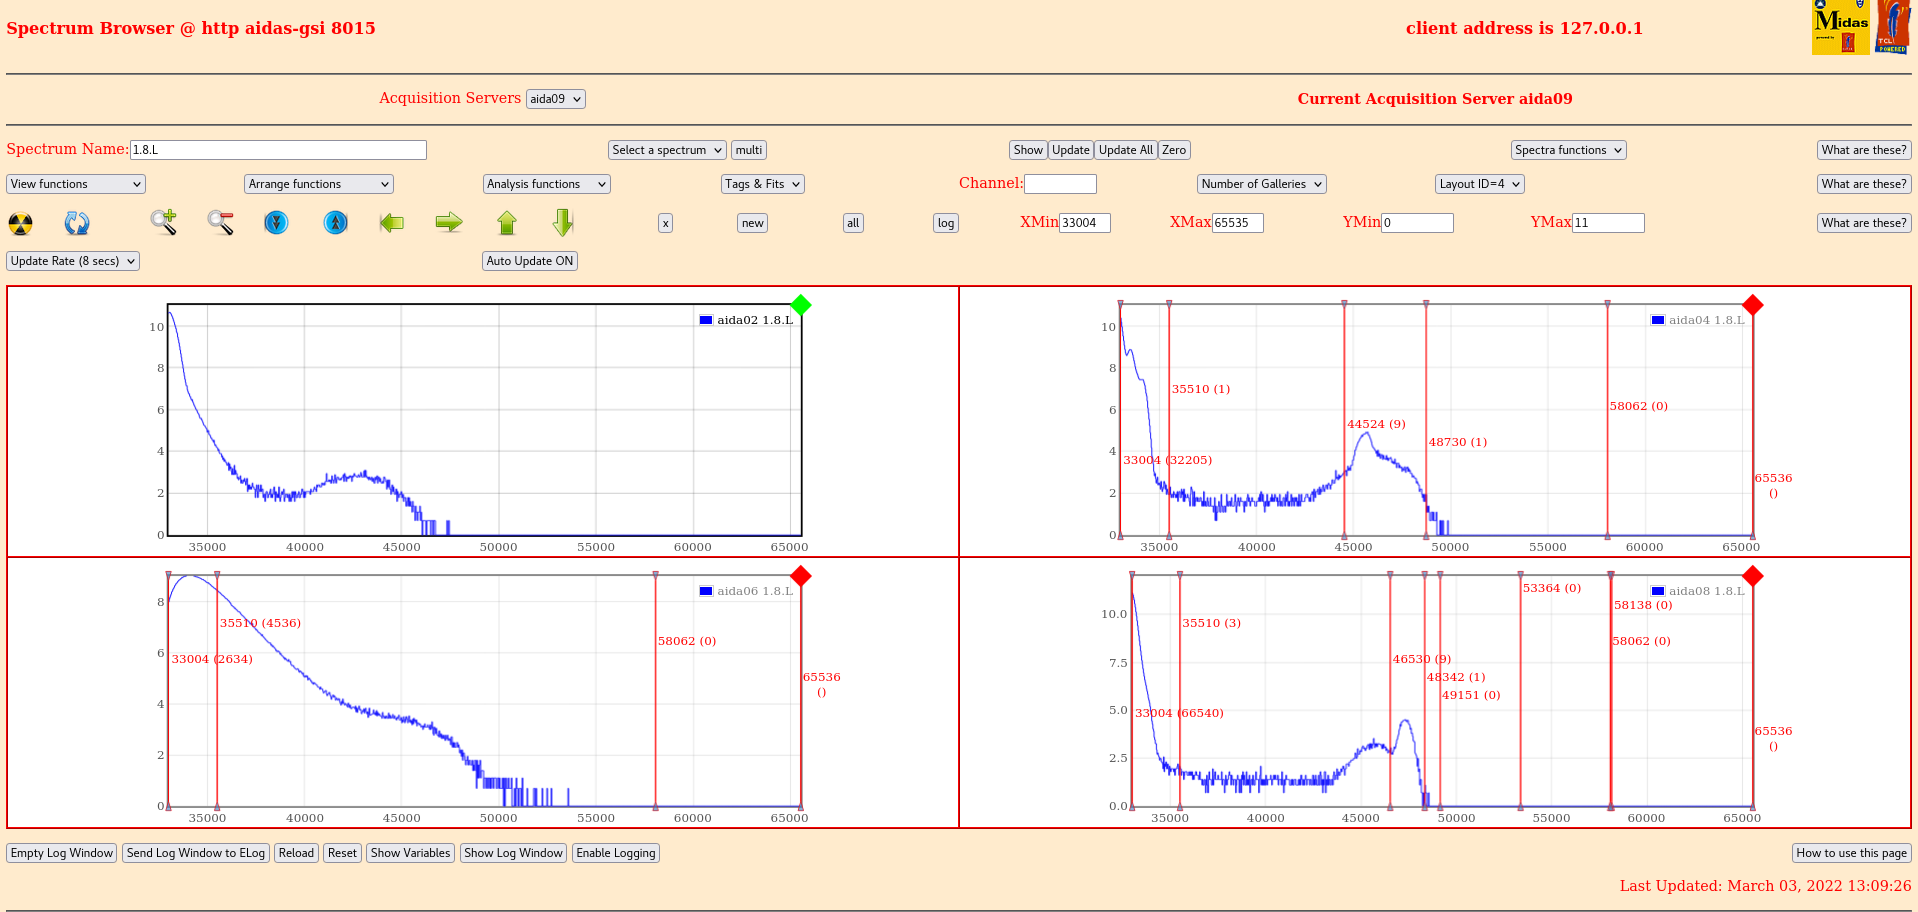Image resolution: width=1918 pixels, height=912 pixels.
Task: Click the multi button
Action: [x=749, y=150]
